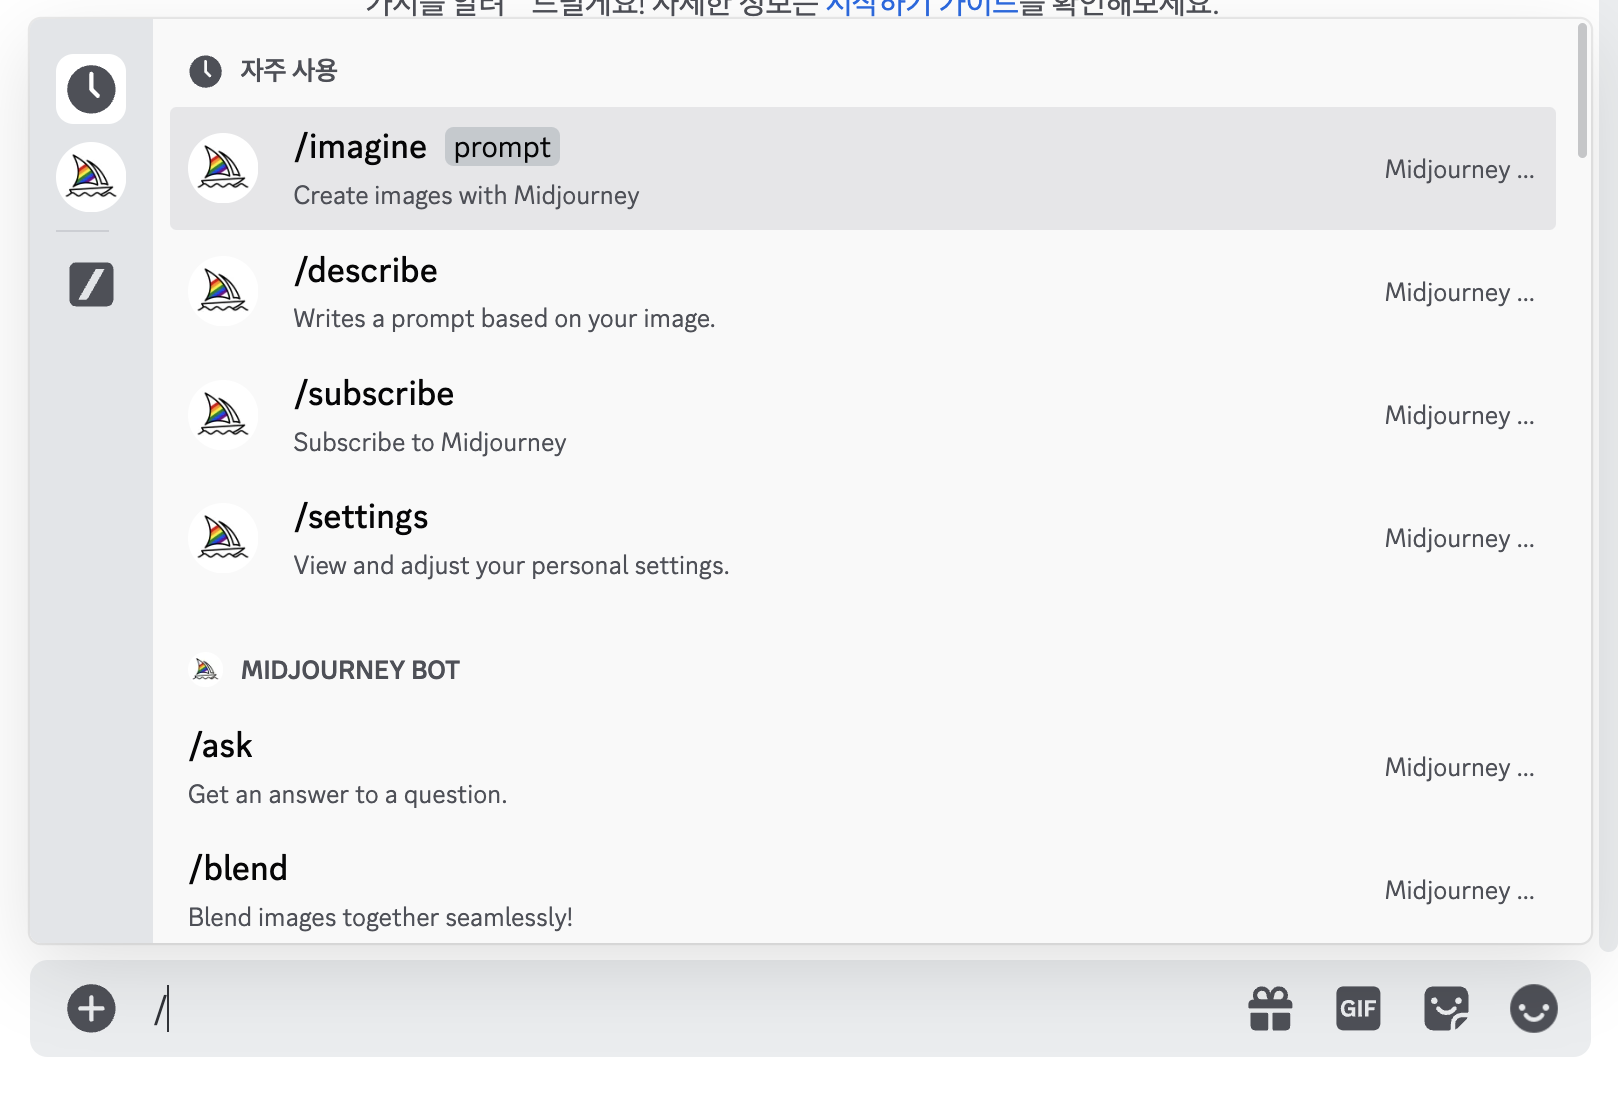Click 'Writes a prompt based on your image.'
The width and height of the screenshot is (1618, 1104).
pyautogui.click(x=504, y=318)
